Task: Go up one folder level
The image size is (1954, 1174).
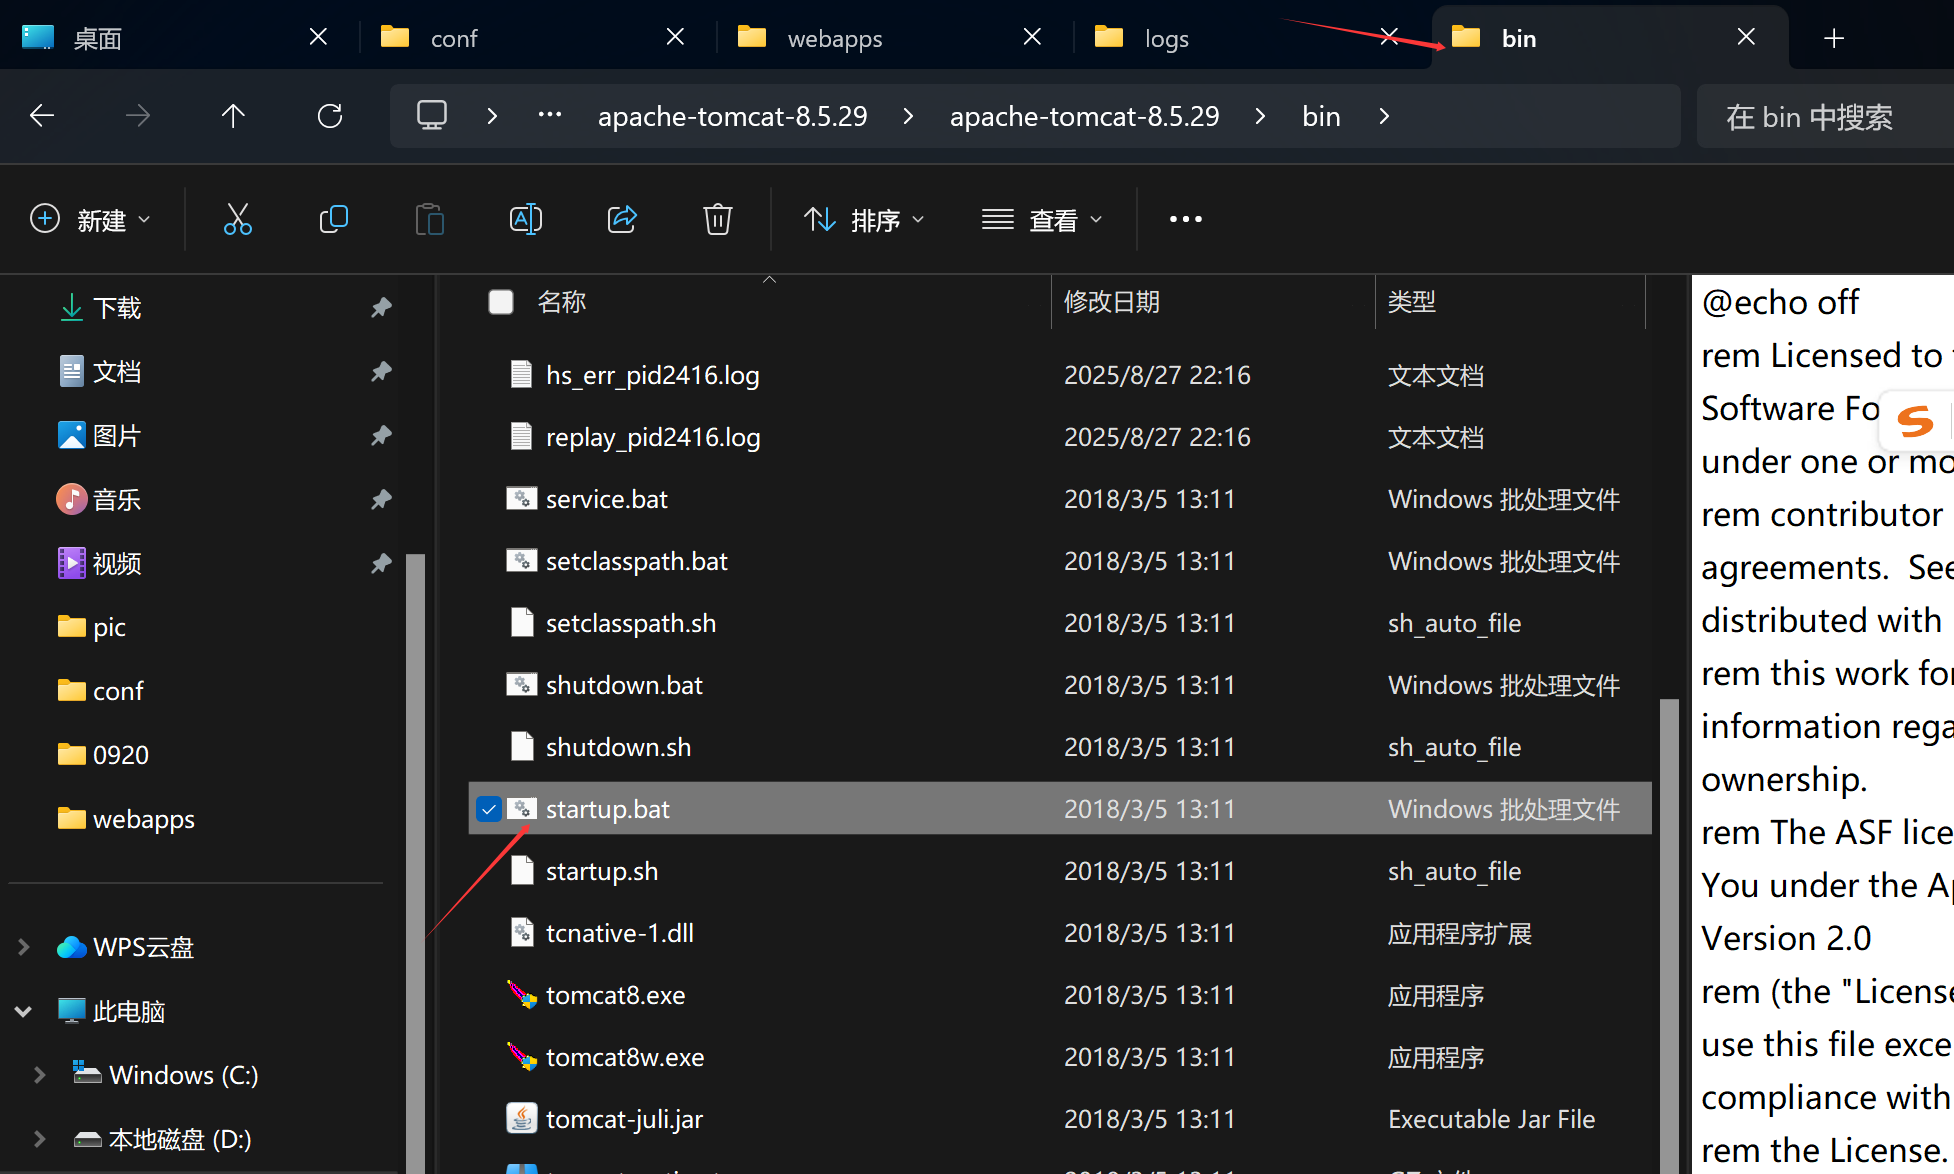Action: click(233, 116)
